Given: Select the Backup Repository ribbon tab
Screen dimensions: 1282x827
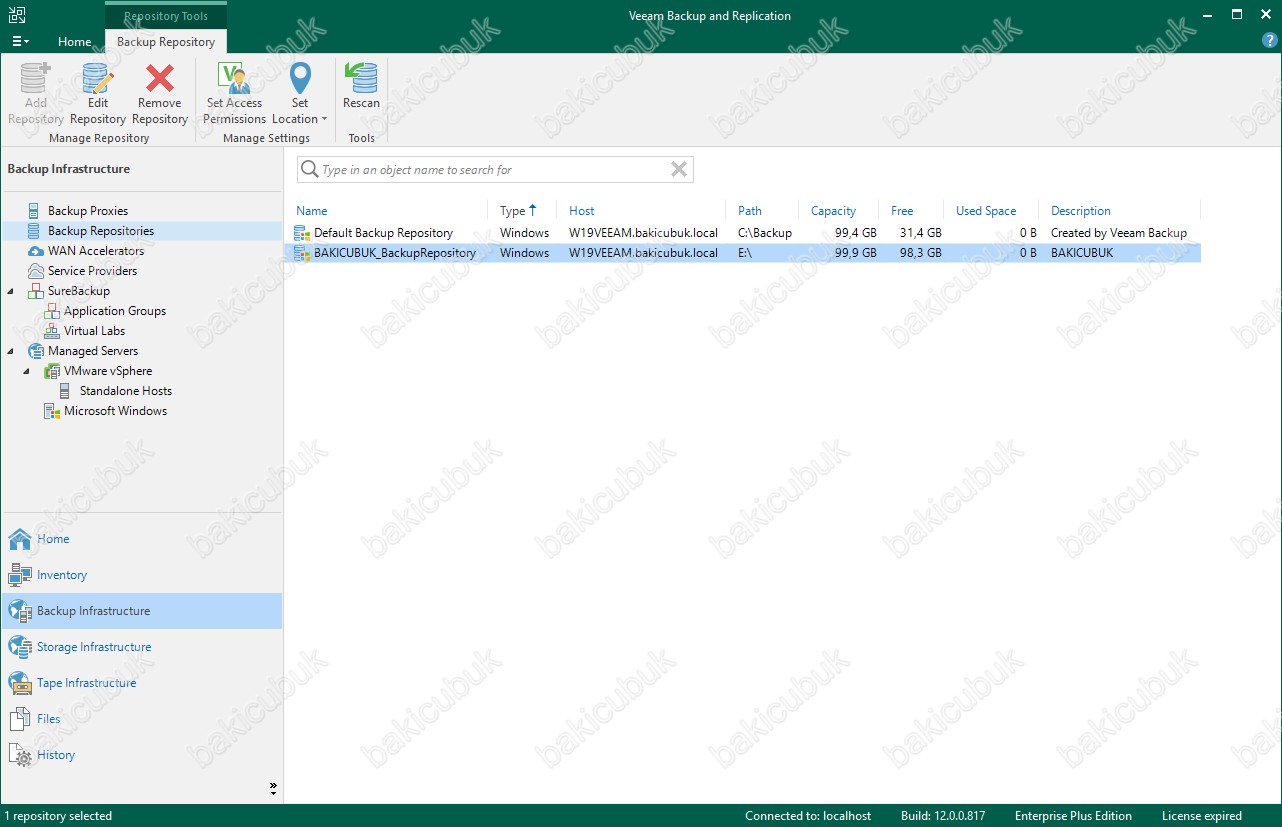Looking at the screenshot, I should (166, 42).
